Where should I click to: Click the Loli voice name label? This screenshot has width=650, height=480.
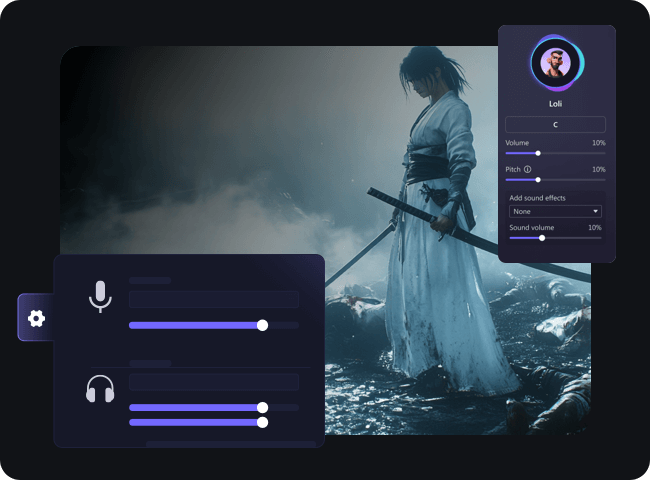[x=556, y=103]
